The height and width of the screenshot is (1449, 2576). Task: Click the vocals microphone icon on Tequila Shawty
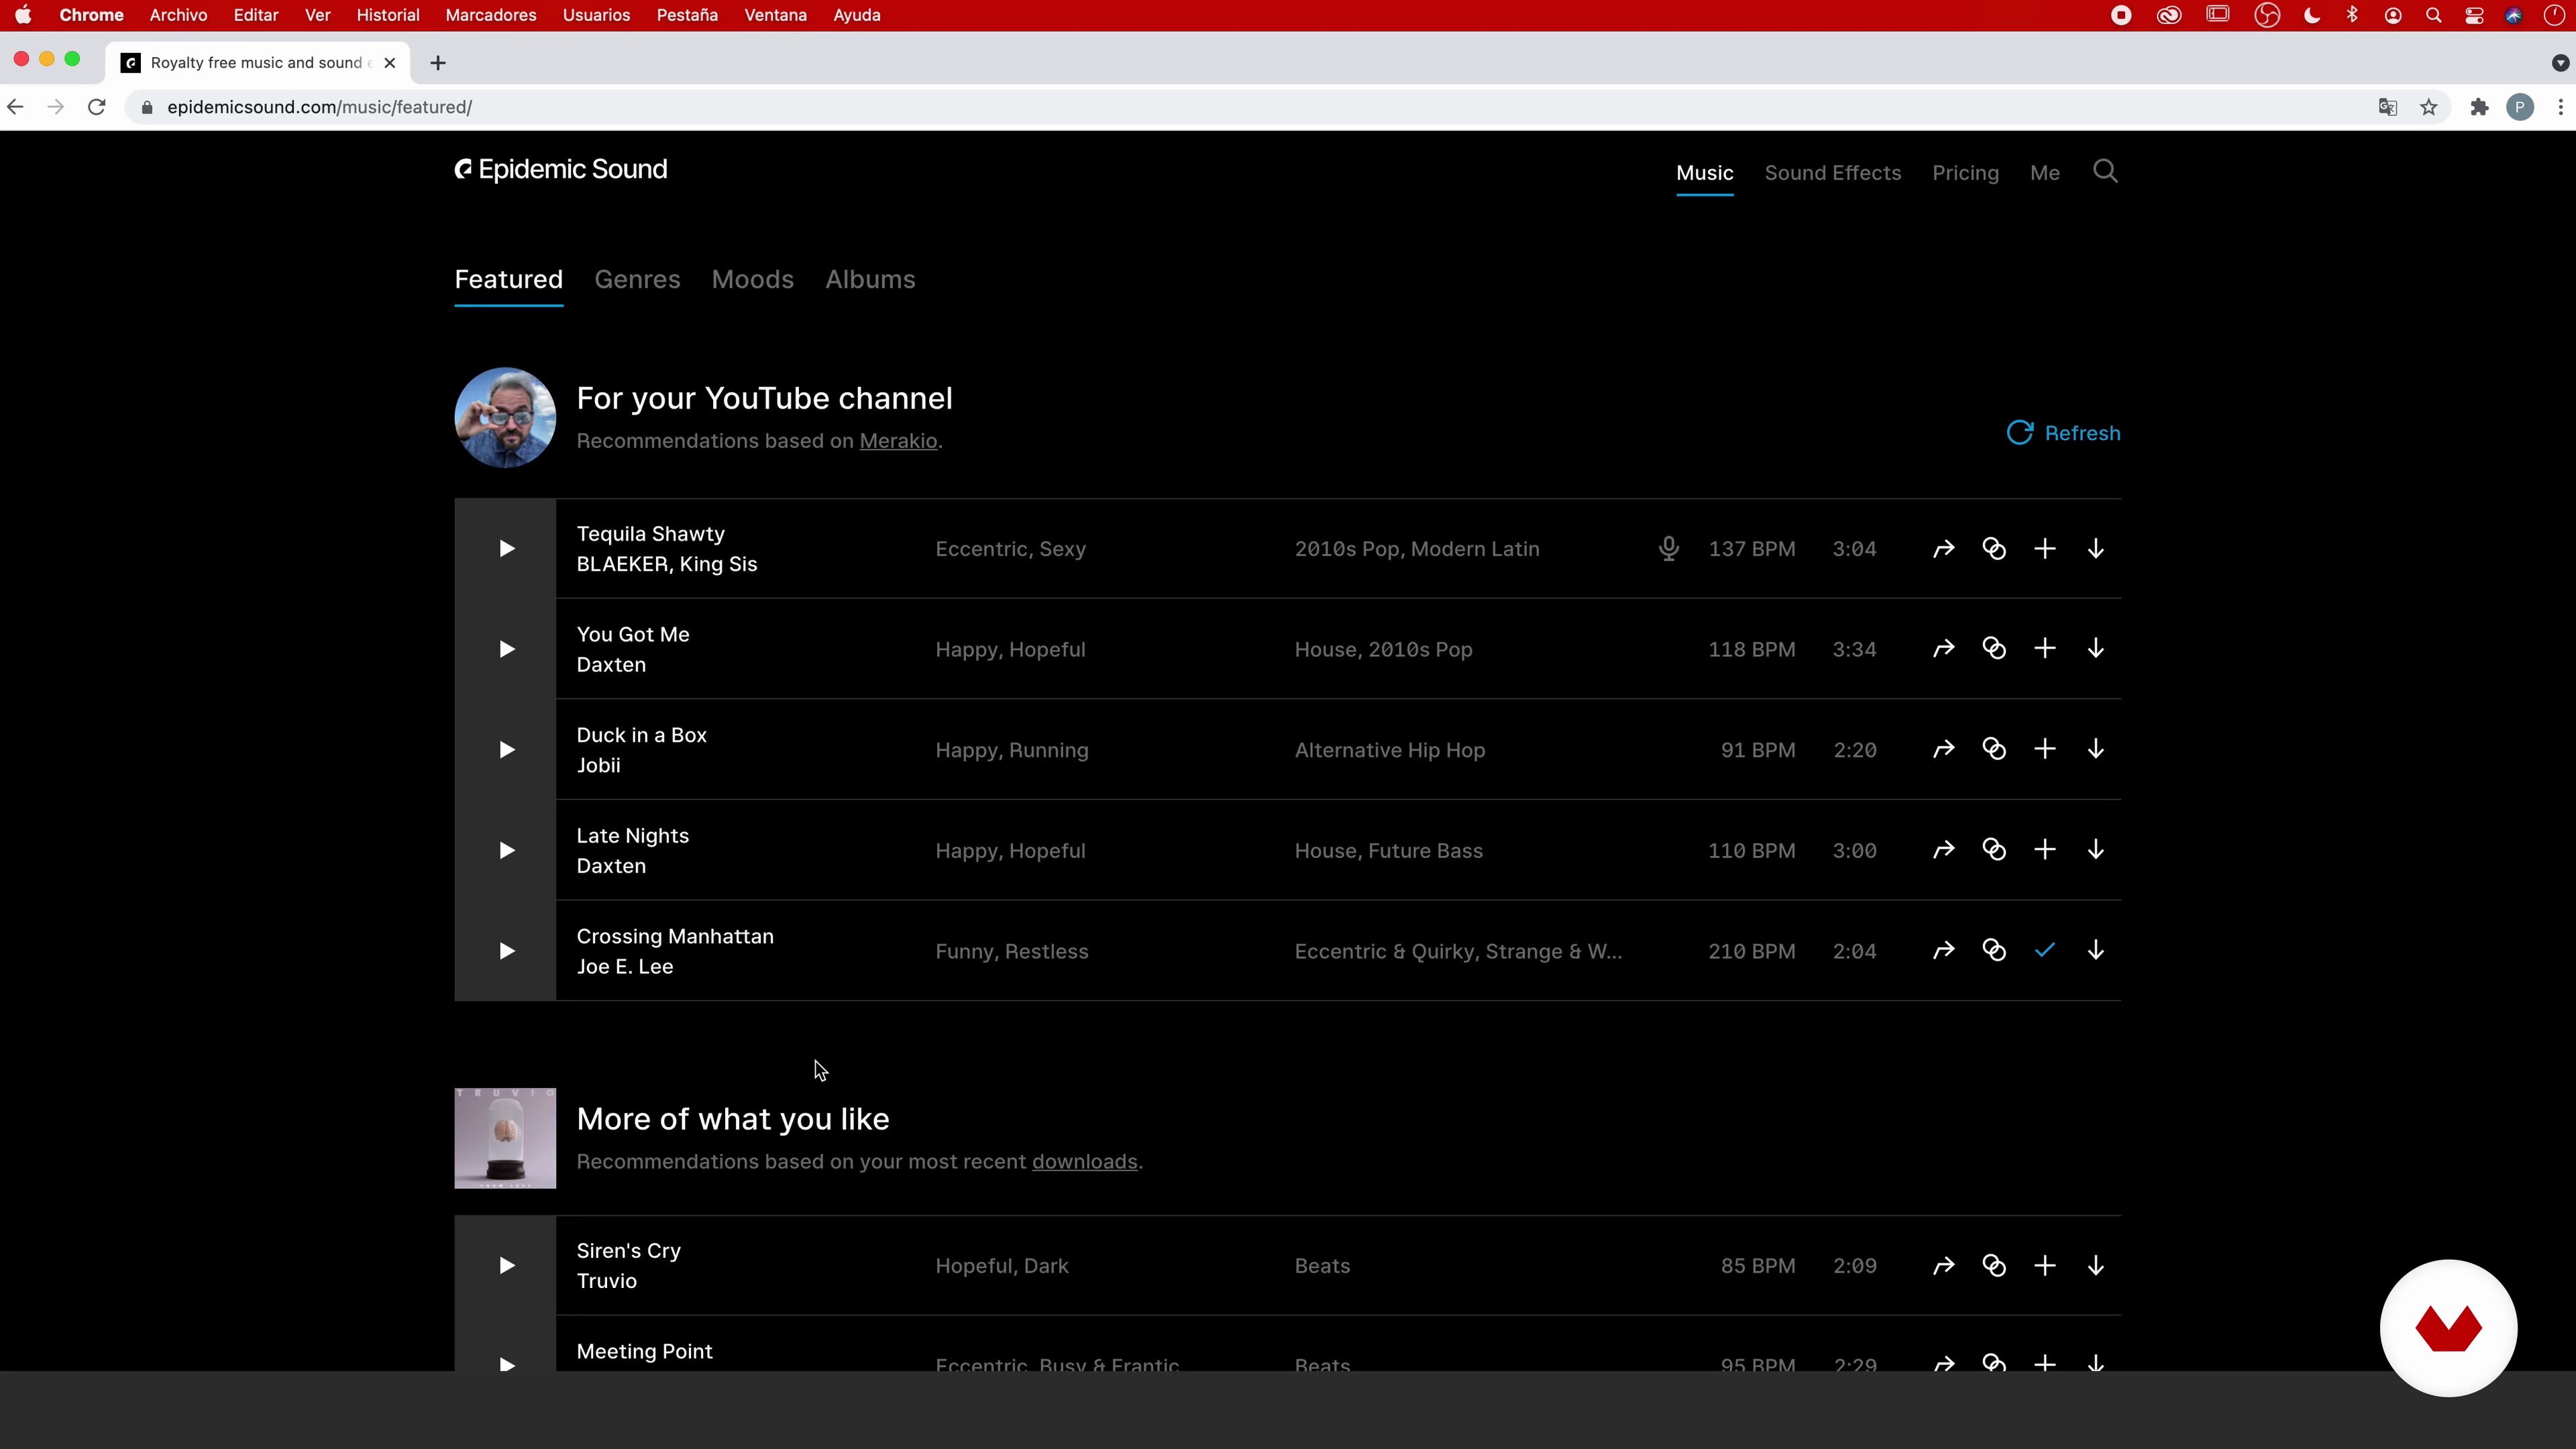pos(1668,548)
